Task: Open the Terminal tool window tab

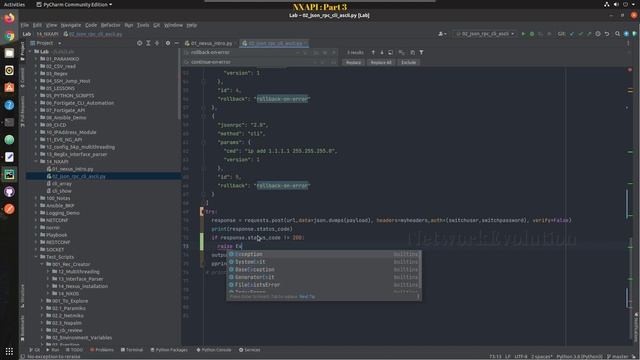Action: point(132,350)
